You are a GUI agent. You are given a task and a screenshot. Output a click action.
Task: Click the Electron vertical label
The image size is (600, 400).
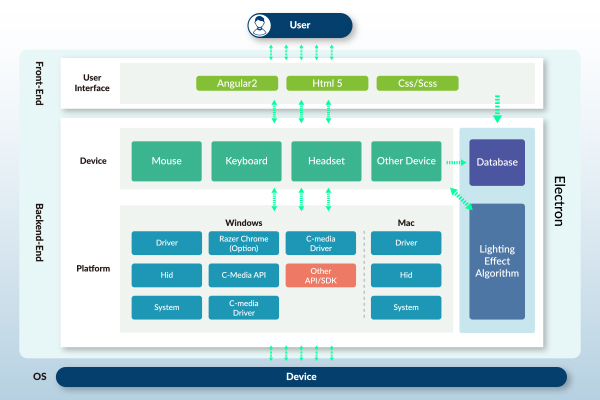pos(559,201)
